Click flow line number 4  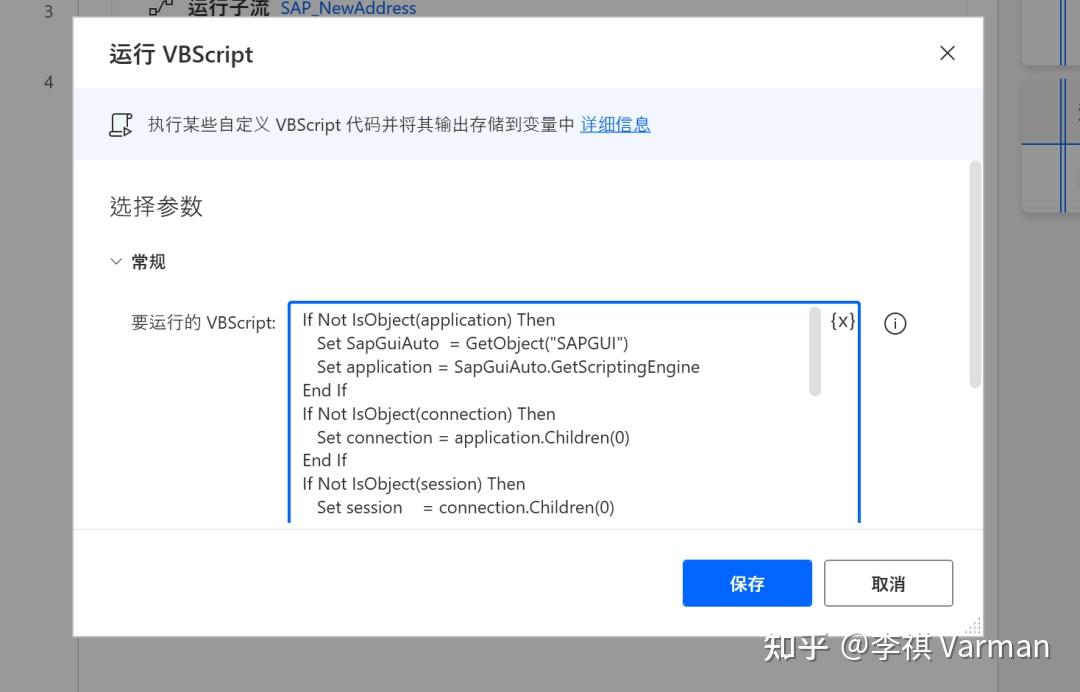48,82
